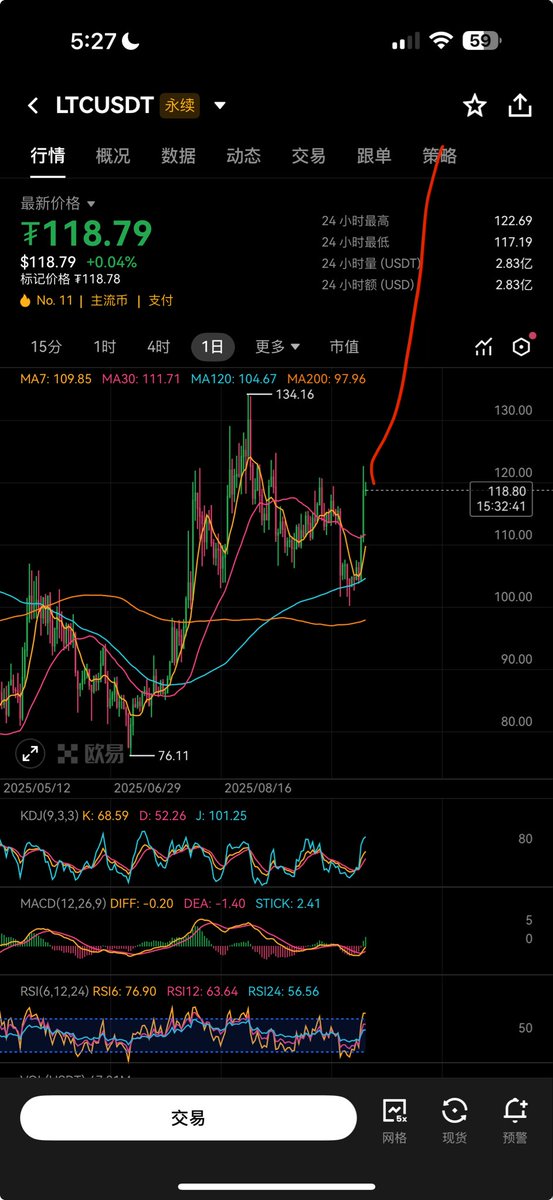Tap the RSI(6,12,24) indicator label

click(x=53, y=992)
